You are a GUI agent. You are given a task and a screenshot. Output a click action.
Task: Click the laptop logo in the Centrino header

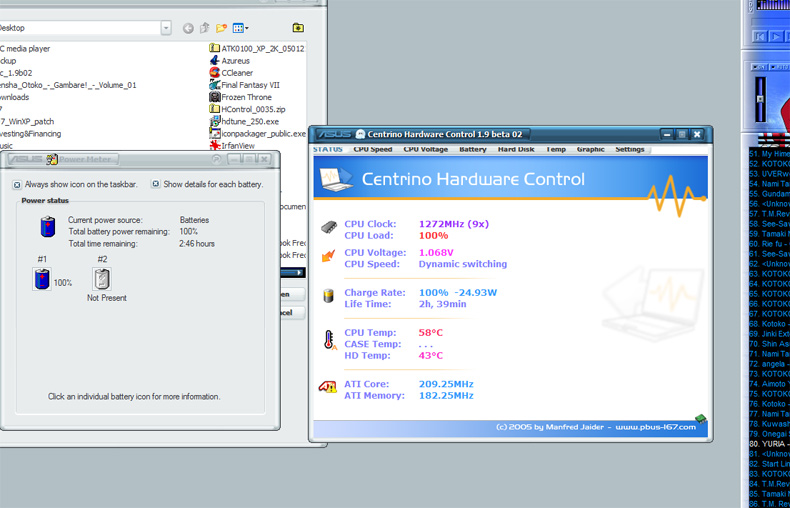[x=337, y=178]
